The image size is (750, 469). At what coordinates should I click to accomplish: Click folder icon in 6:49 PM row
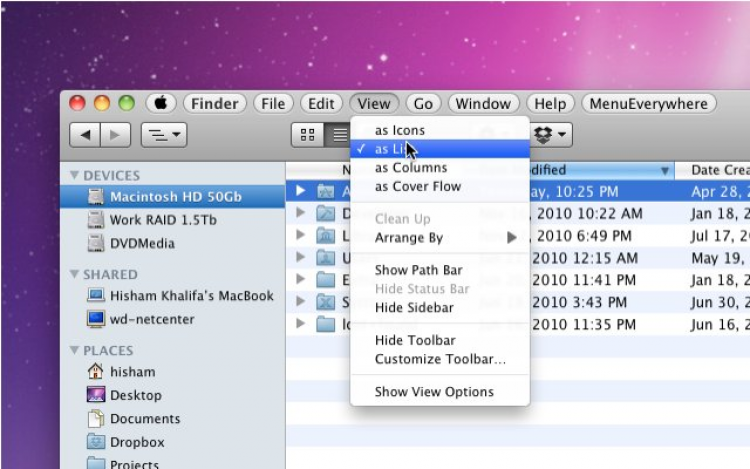[x=326, y=235]
